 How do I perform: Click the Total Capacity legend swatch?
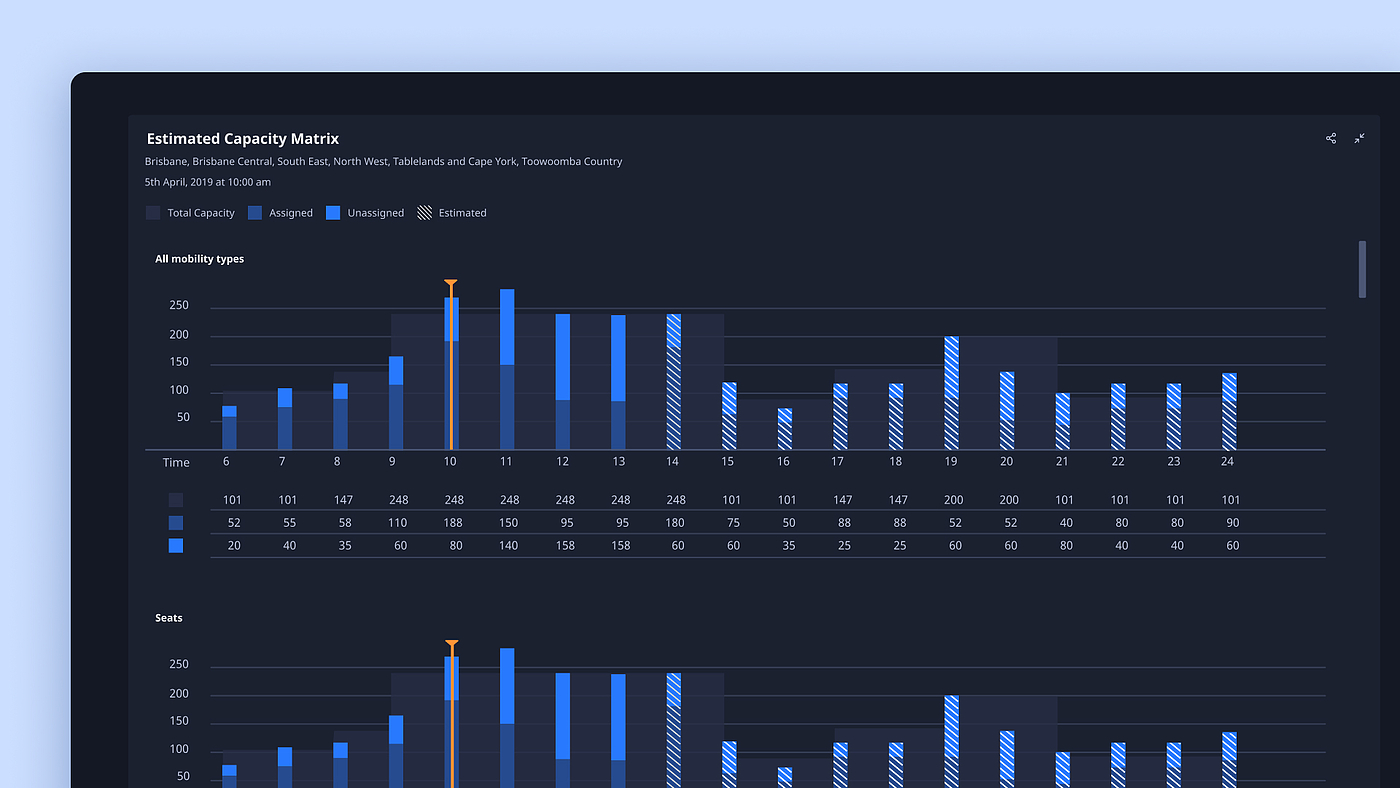(x=153, y=213)
